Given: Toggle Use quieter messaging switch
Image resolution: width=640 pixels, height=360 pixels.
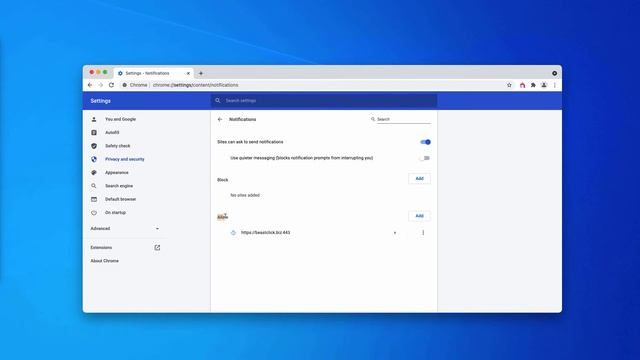Looking at the screenshot, I should coord(424,158).
